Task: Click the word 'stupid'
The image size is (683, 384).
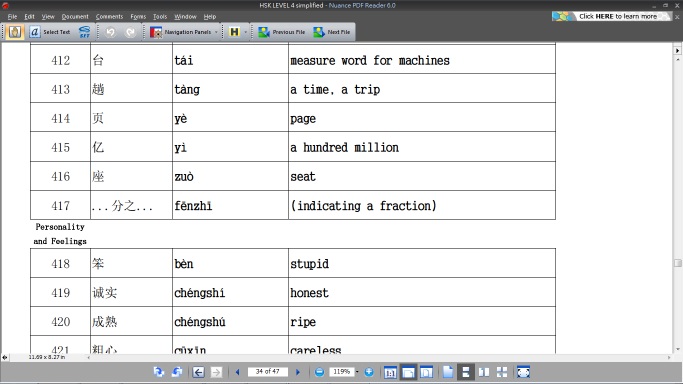Action: (310, 264)
